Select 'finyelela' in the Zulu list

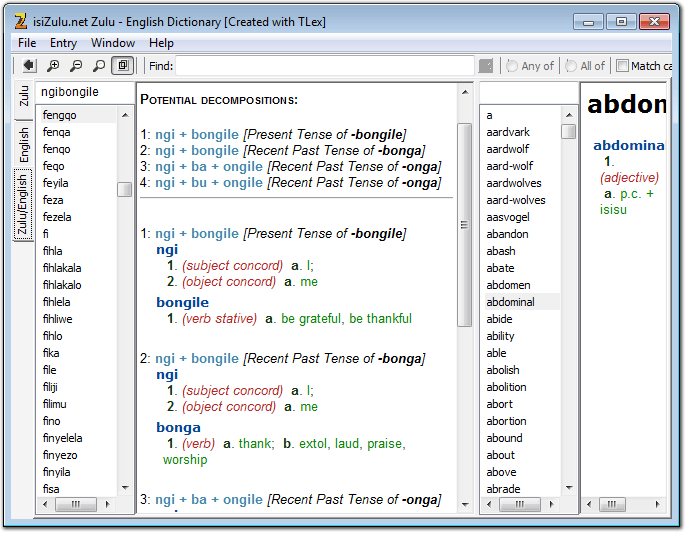click(63, 438)
